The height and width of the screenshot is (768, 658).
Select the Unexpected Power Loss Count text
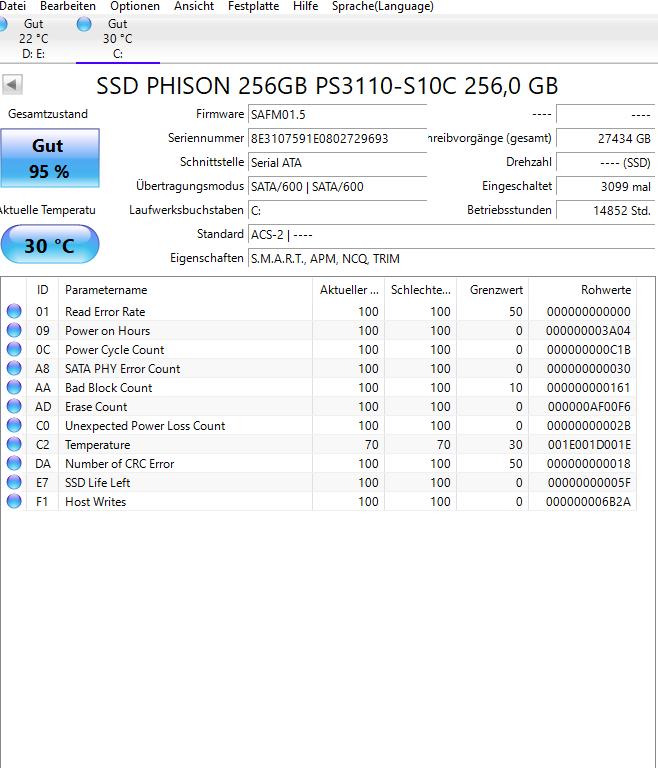tap(145, 426)
